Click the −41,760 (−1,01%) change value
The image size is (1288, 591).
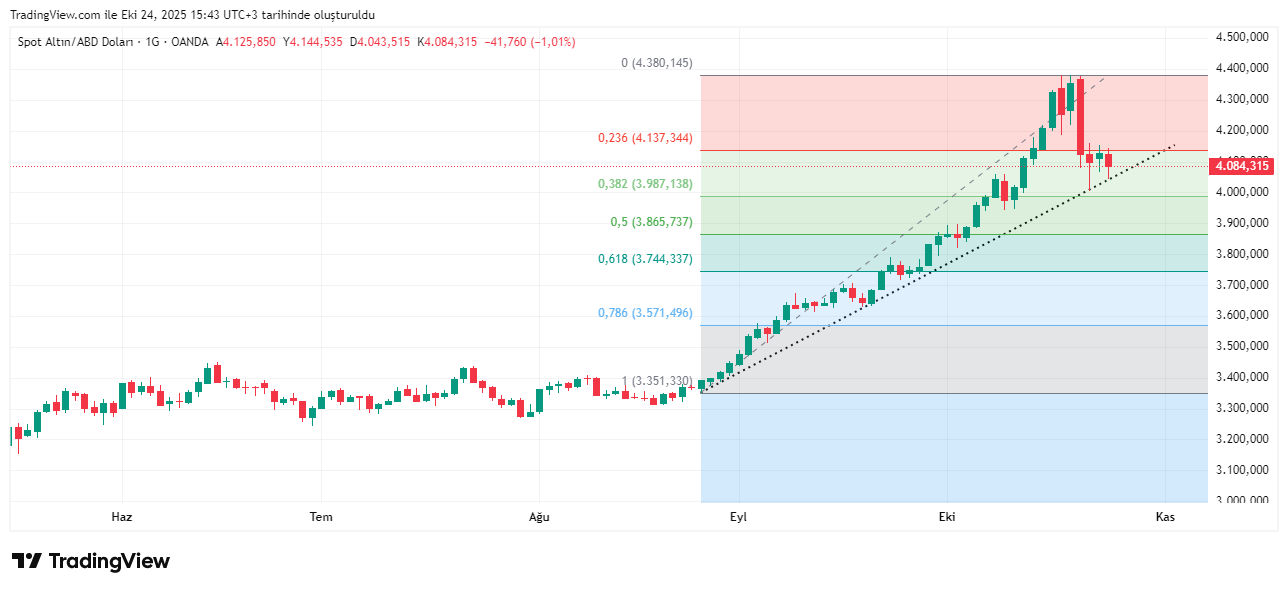tap(530, 42)
